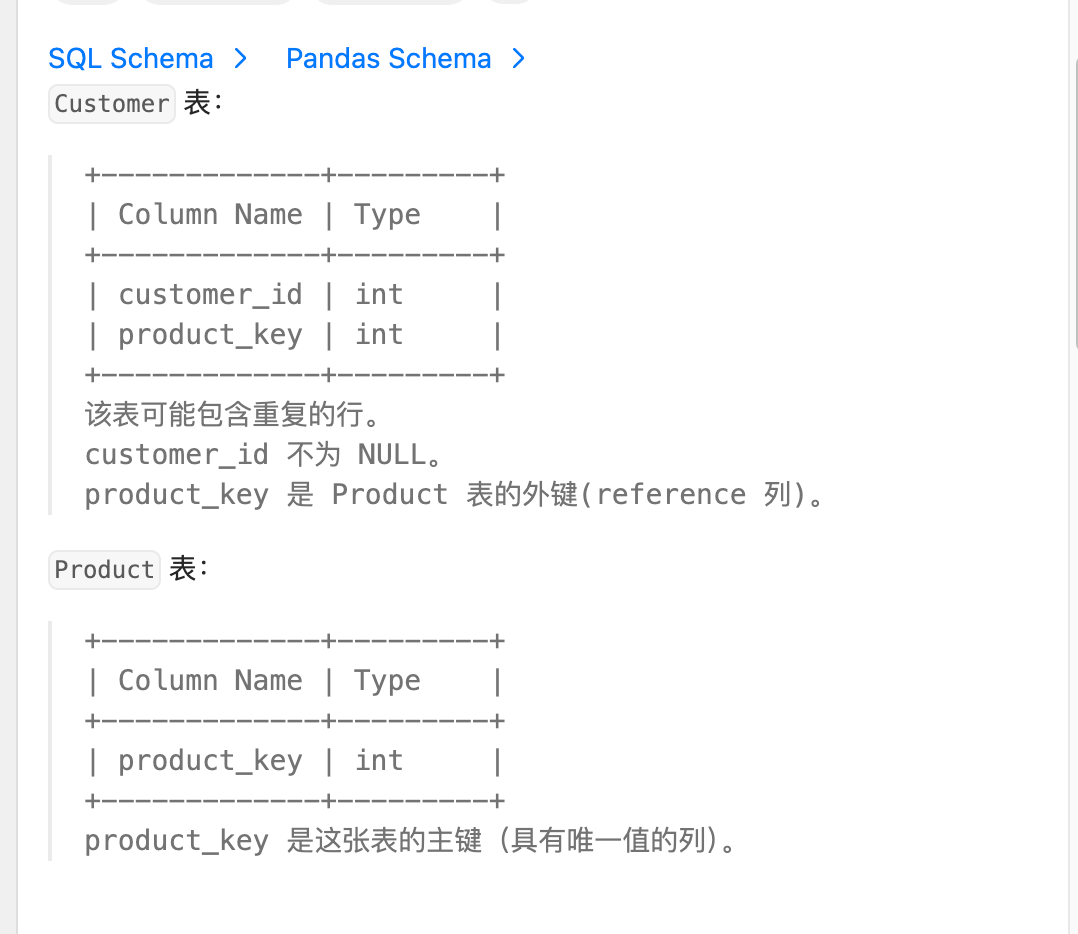Expand the chevron beside SQL Schema
This screenshot has height=934, width=1078.
(x=240, y=59)
